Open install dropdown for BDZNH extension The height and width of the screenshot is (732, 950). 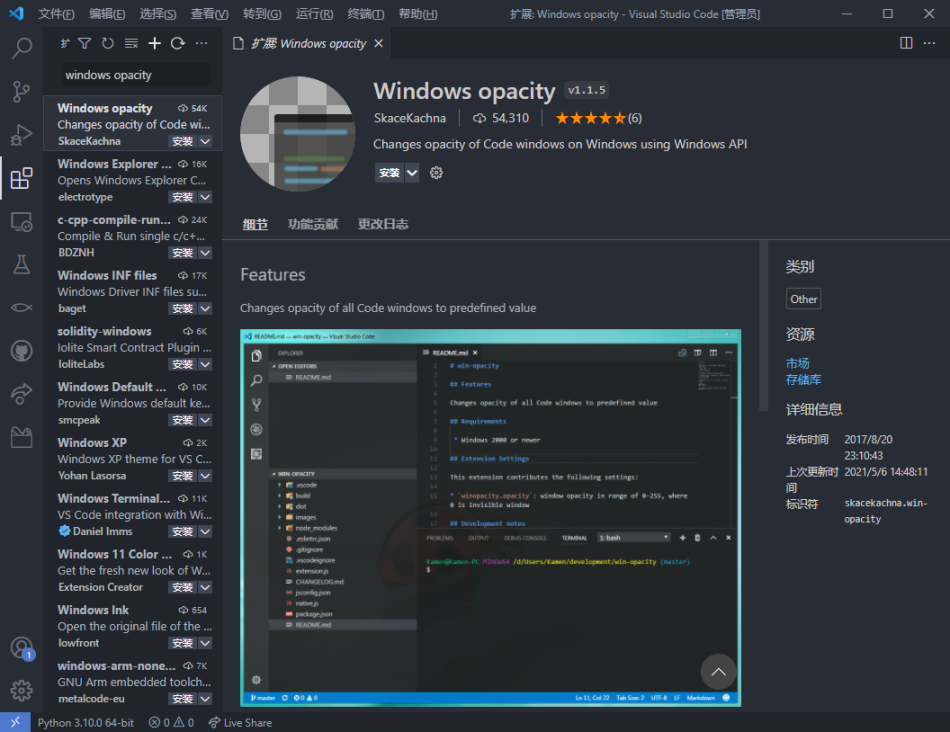click(206, 253)
